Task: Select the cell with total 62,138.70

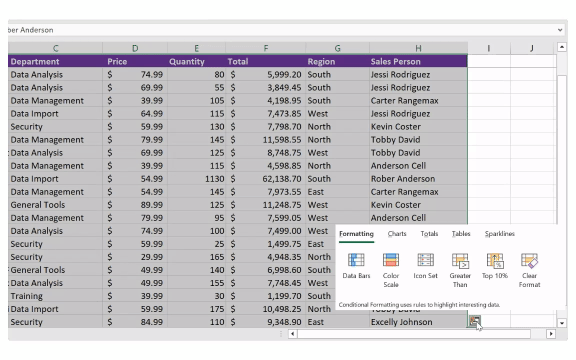Action: pyautogui.click(x=266, y=179)
